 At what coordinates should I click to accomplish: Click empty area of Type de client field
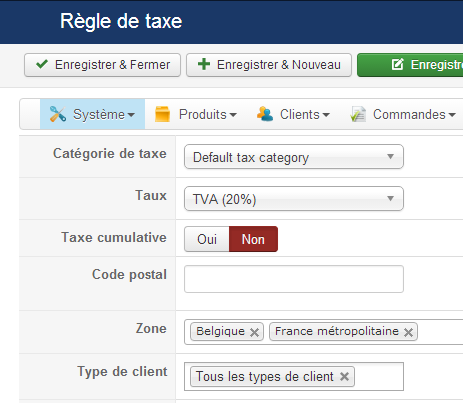379,377
